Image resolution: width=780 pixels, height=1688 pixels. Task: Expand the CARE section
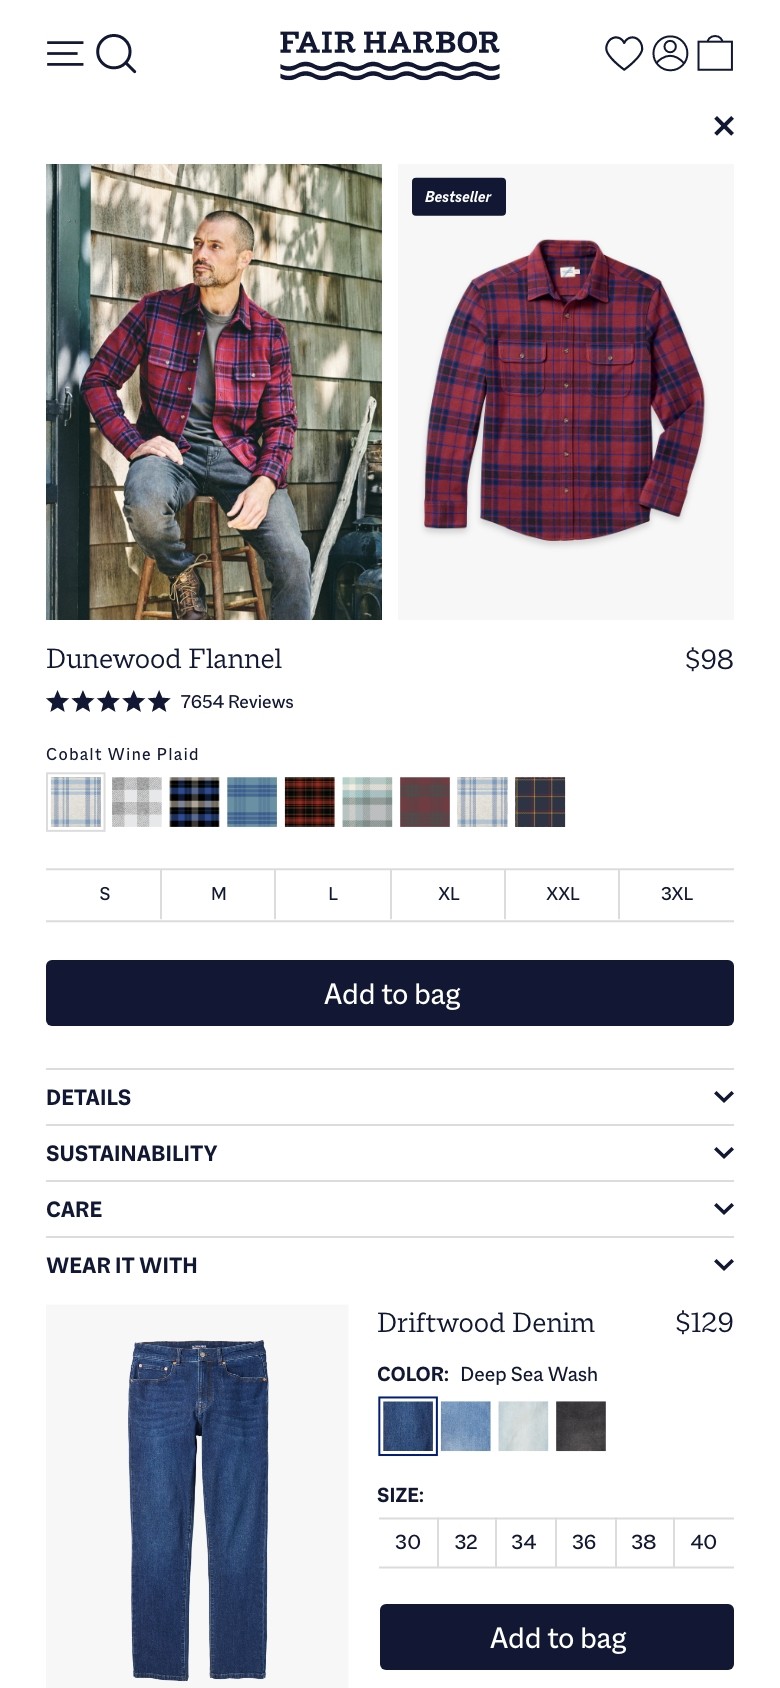pos(390,1209)
